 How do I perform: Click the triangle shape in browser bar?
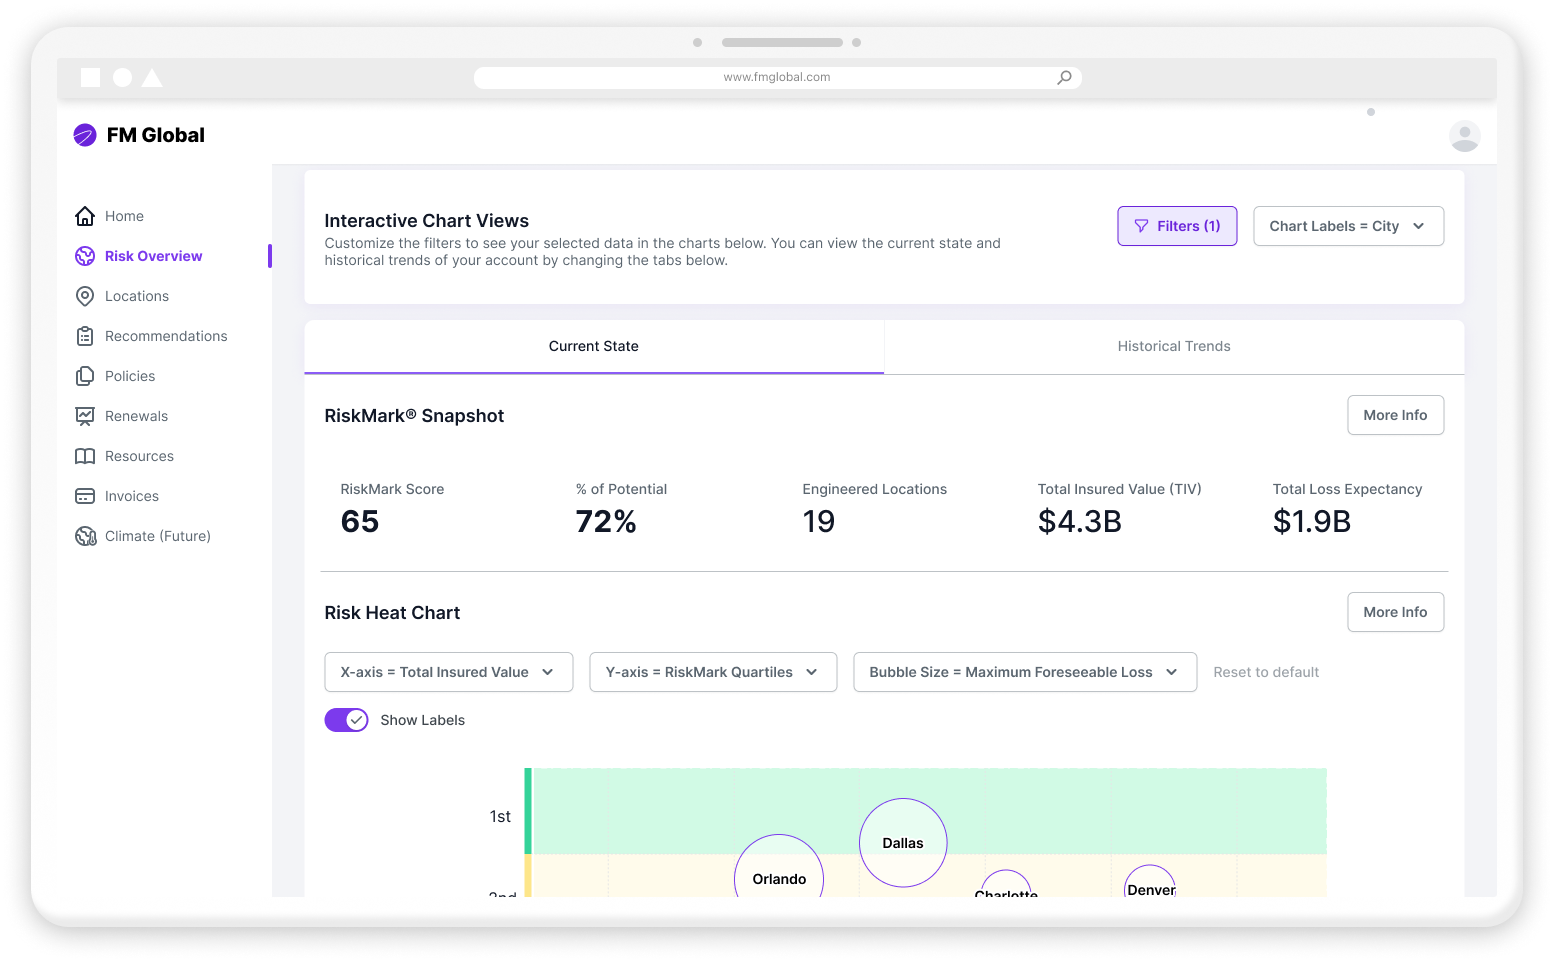pyautogui.click(x=152, y=77)
